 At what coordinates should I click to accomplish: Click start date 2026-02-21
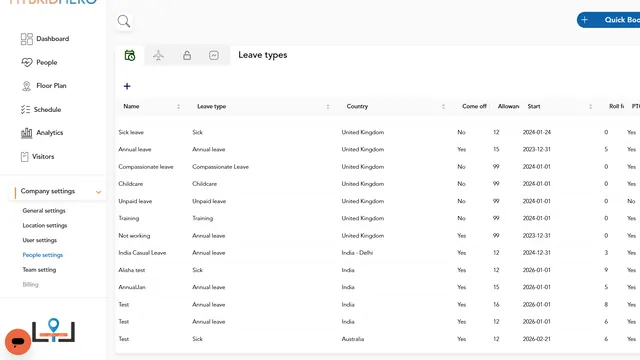pos(537,339)
